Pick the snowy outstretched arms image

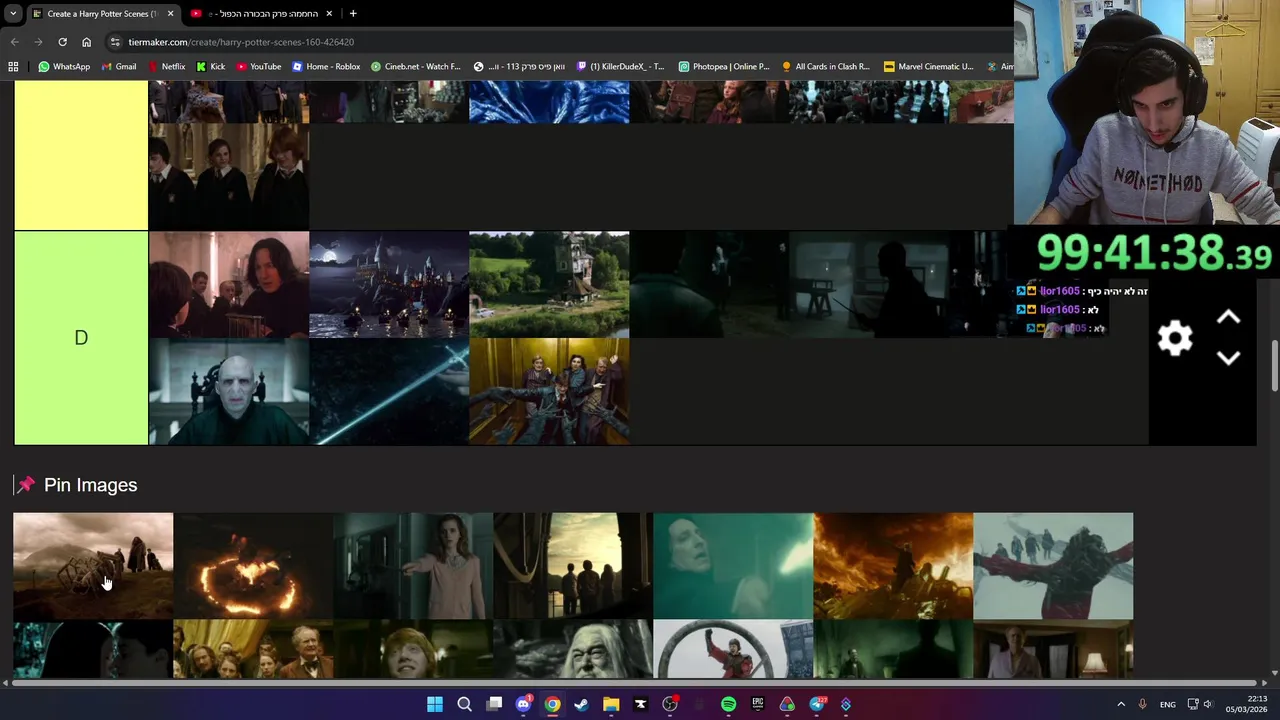pos(1053,566)
